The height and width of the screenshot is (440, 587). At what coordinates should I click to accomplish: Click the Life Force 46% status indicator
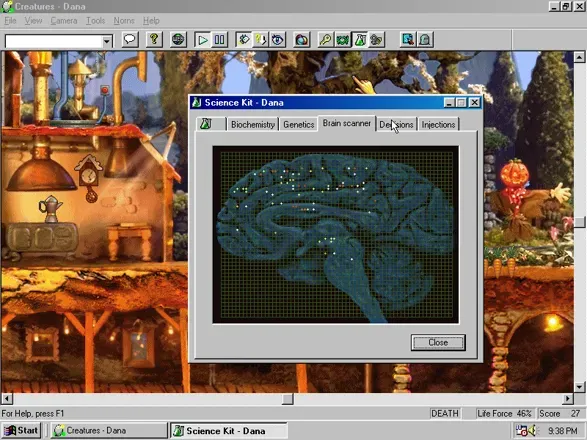pyautogui.click(x=504, y=413)
